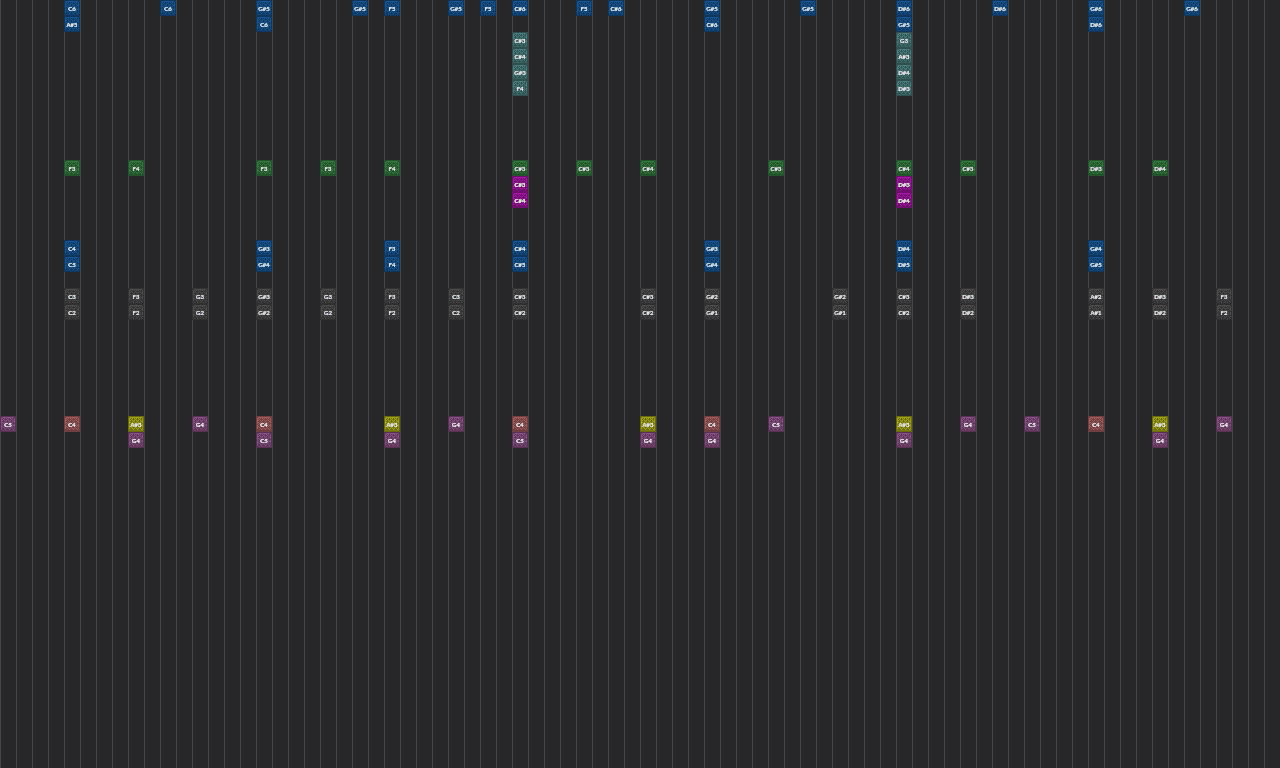Click the blue C5 note block
The width and height of the screenshot is (1280, 768).
point(72,265)
